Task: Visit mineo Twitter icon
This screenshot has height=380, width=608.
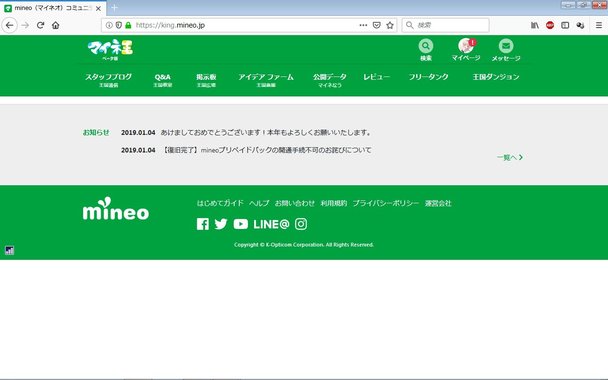Action: pyautogui.click(x=221, y=224)
